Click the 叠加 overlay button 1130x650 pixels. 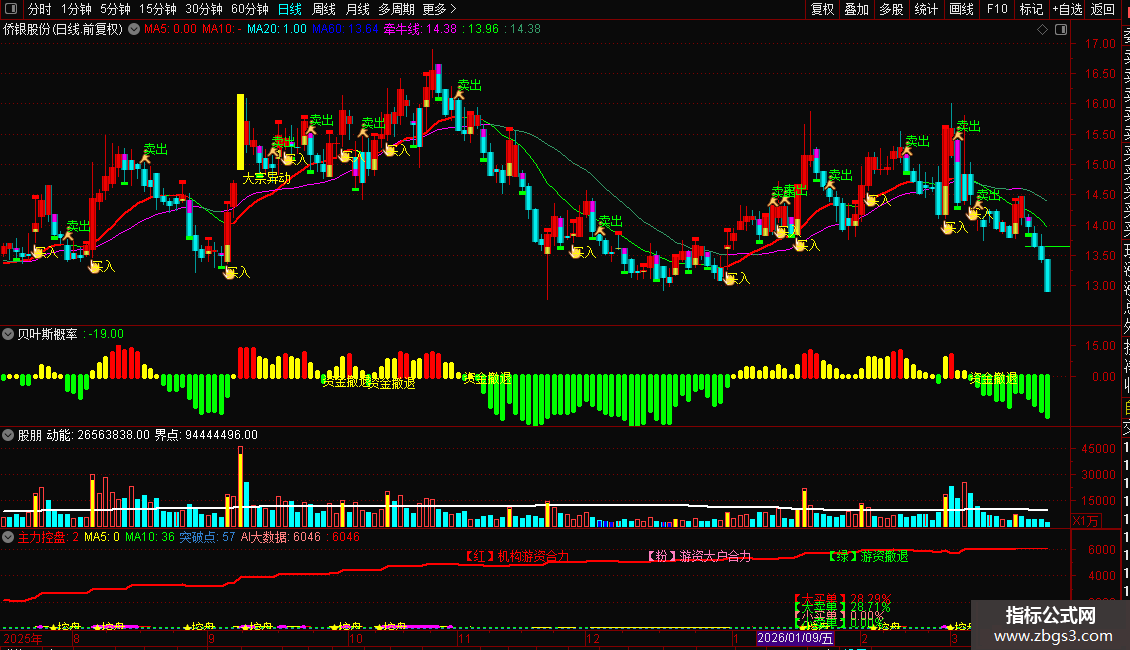click(x=857, y=9)
